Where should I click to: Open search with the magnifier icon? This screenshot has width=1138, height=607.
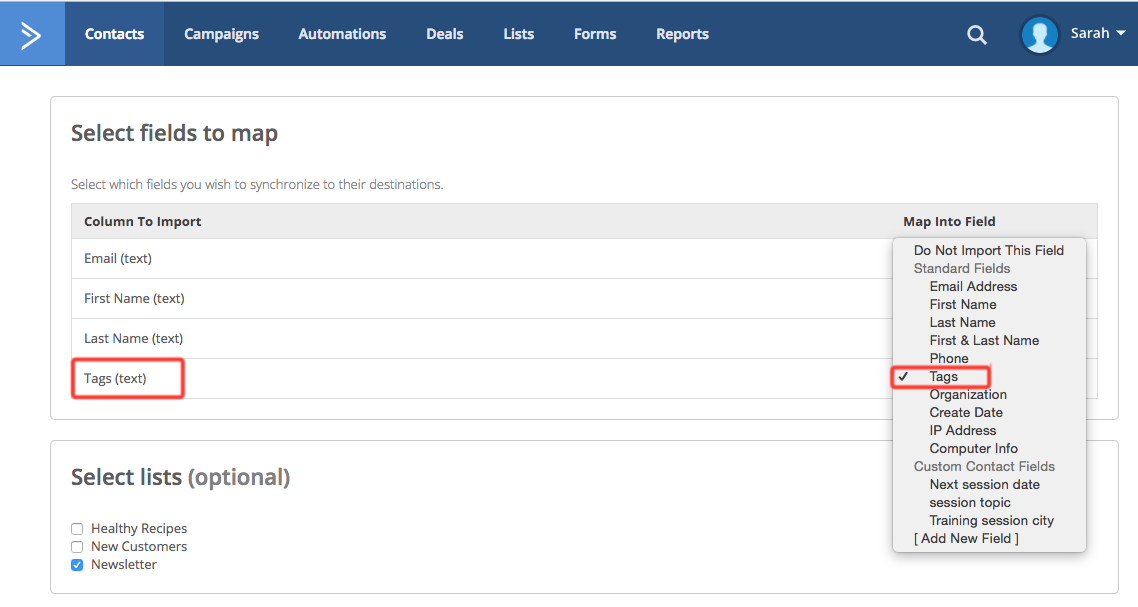point(976,34)
